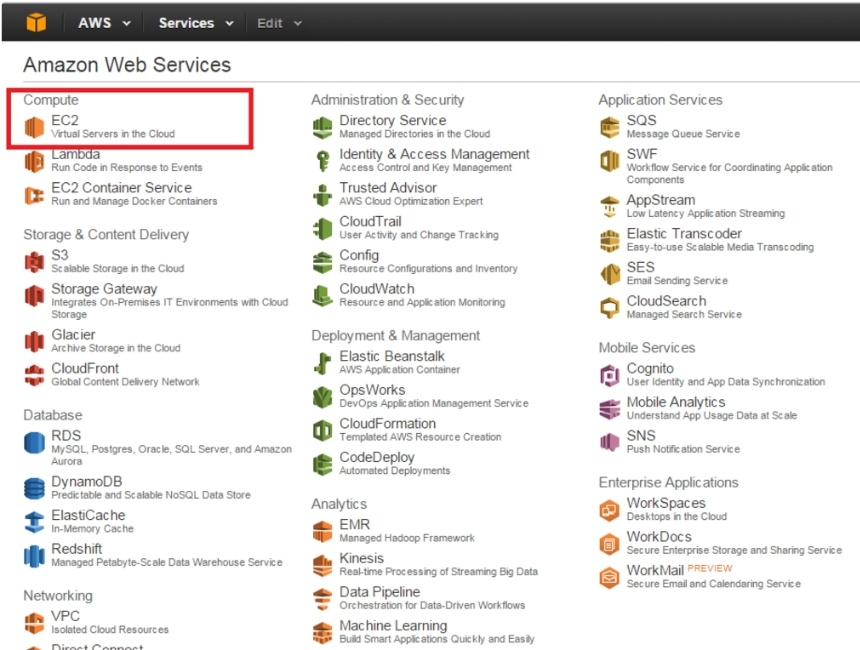Click the Cognito icon
The width and height of the screenshot is (860, 650).
point(609,375)
